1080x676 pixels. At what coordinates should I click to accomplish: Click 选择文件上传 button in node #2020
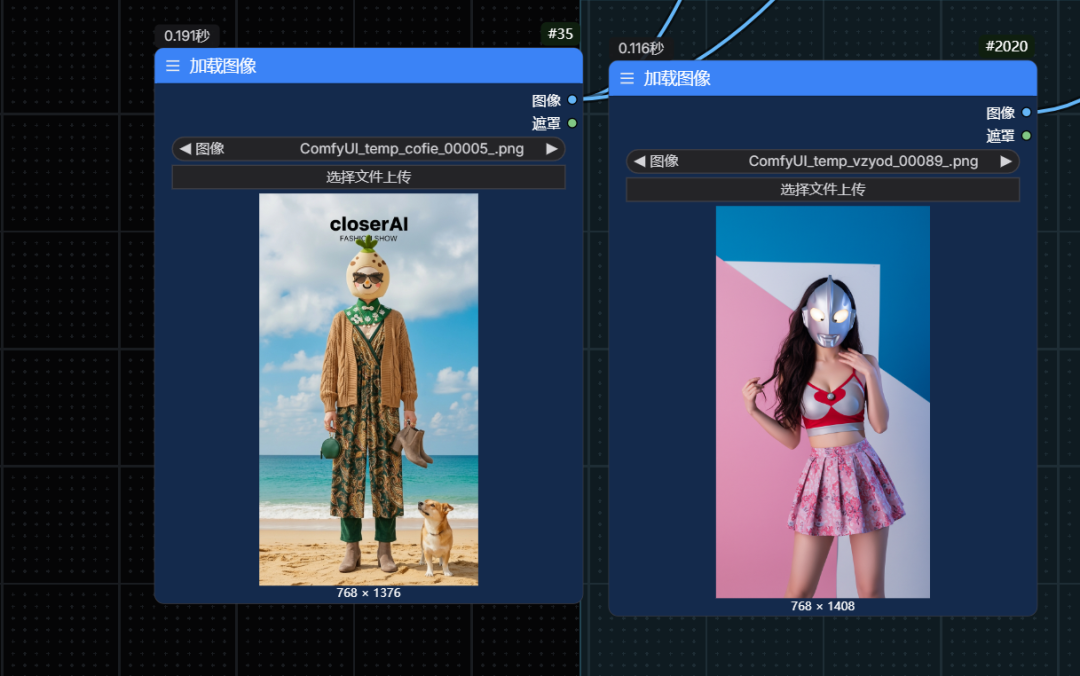click(x=823, y=190)
